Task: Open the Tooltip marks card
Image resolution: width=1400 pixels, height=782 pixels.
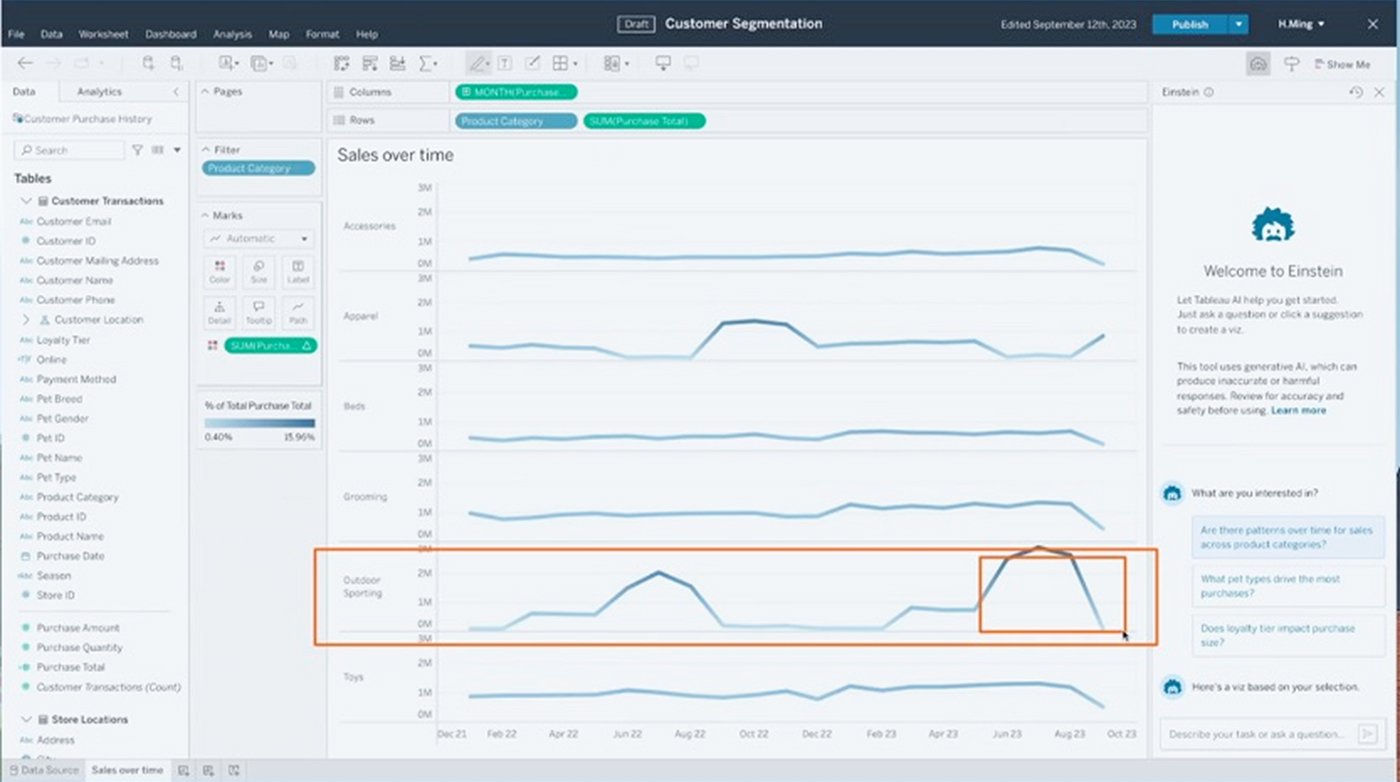Action: 259,312
